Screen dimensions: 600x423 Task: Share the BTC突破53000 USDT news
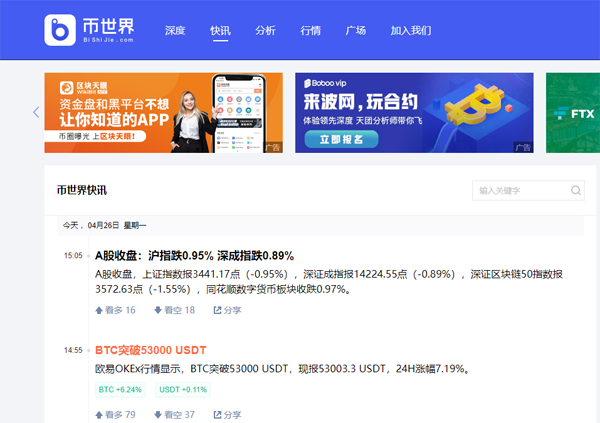(226, 414)
